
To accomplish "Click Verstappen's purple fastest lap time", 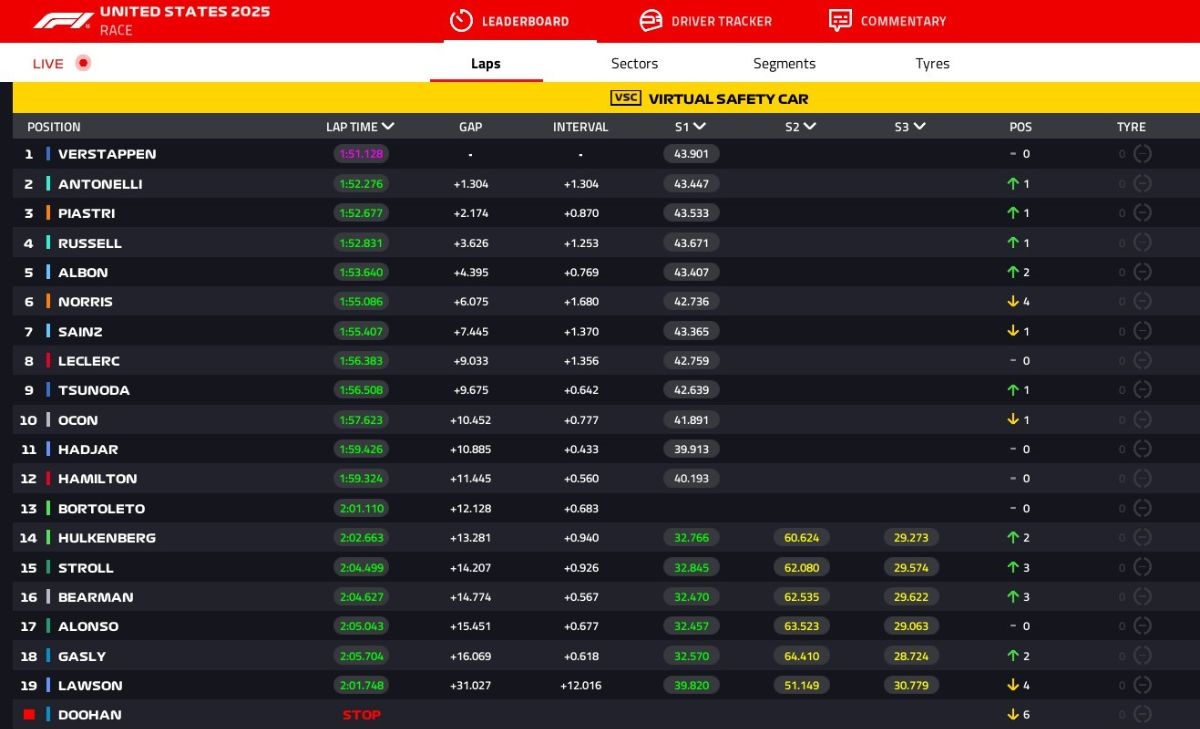I will click(361, 154).
